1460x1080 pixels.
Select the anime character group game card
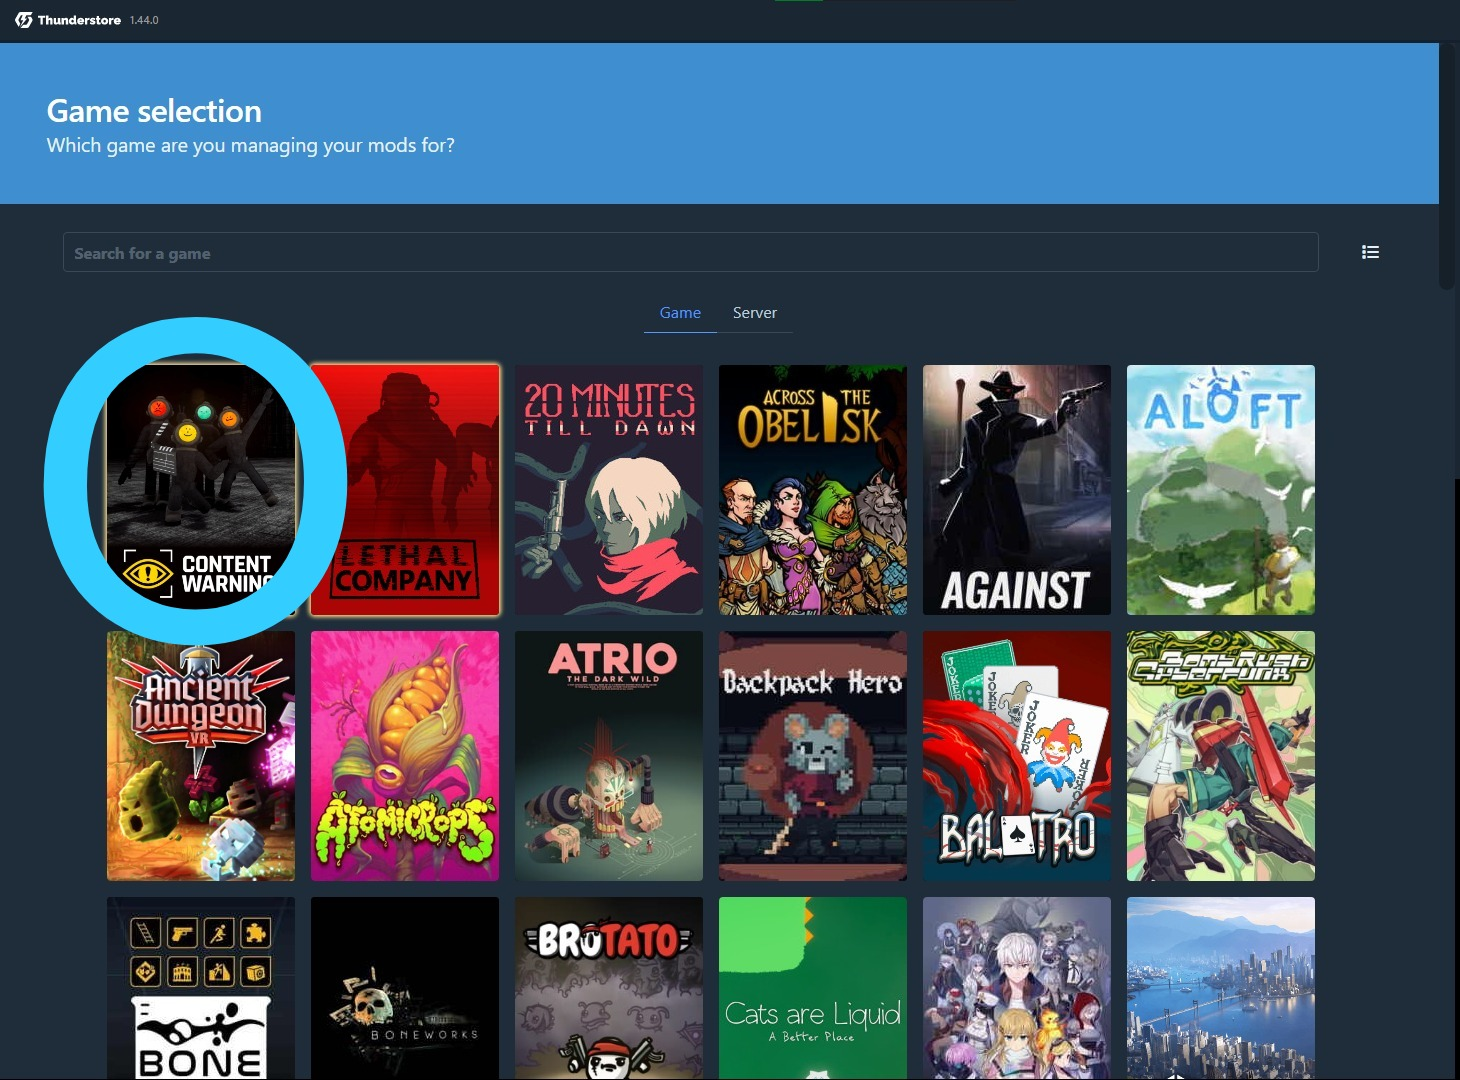tap(1017, 988)
